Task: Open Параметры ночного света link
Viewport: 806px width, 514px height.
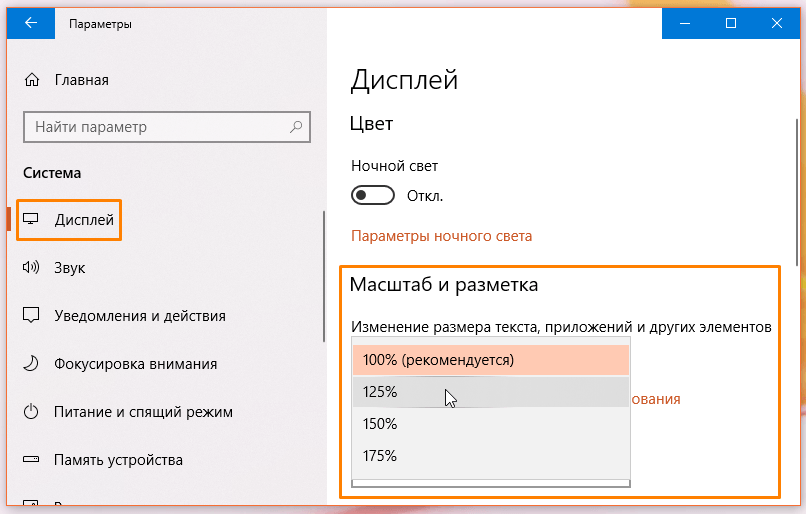Action: point(441,236)
